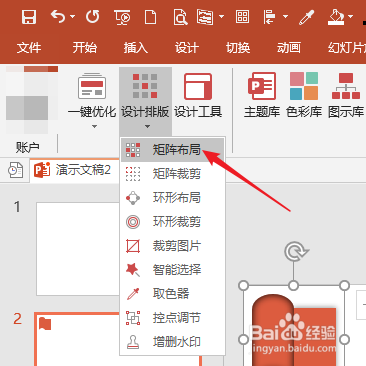The width and height of the screenshot is (366, 366).
Task: Open the 色彩库 color library
Action: click(304, 95)
